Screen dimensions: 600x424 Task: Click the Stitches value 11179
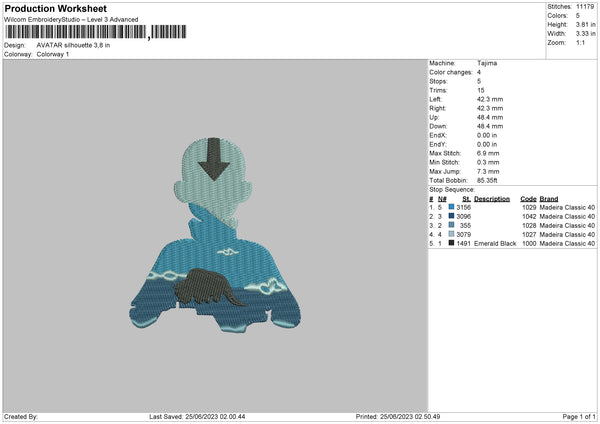585,7
